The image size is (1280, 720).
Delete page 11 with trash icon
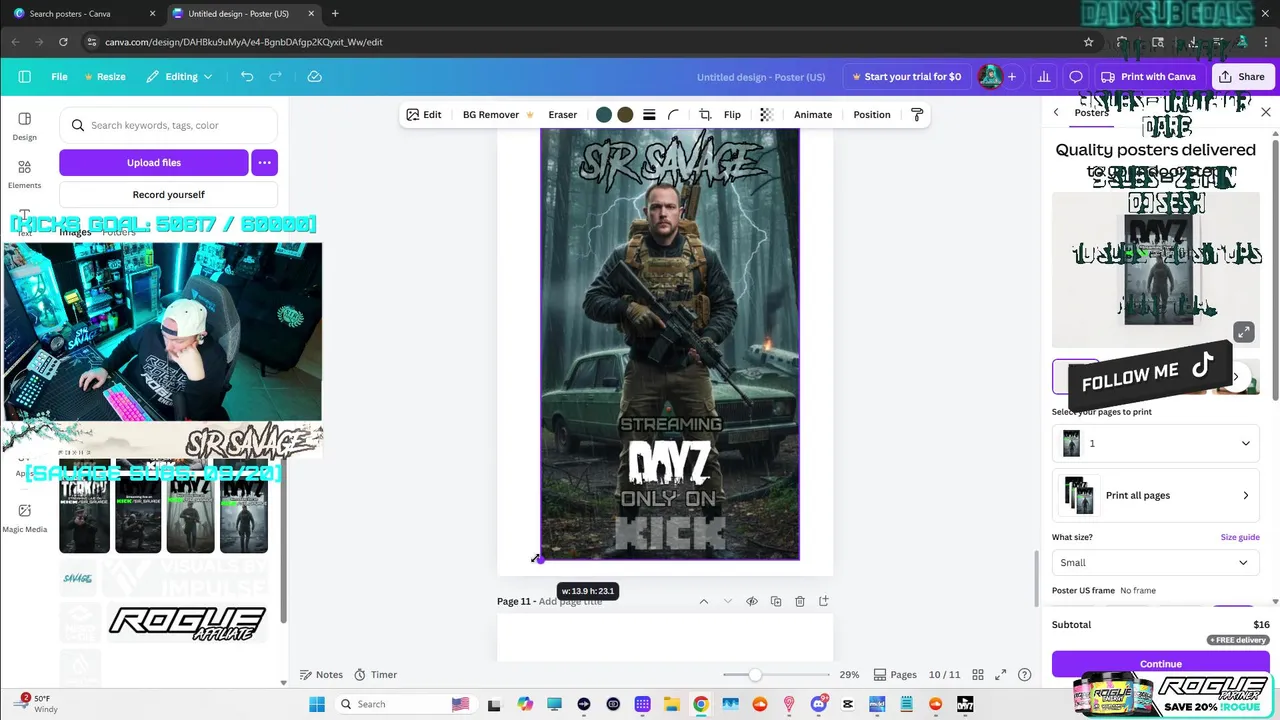(x=799, y=601)
